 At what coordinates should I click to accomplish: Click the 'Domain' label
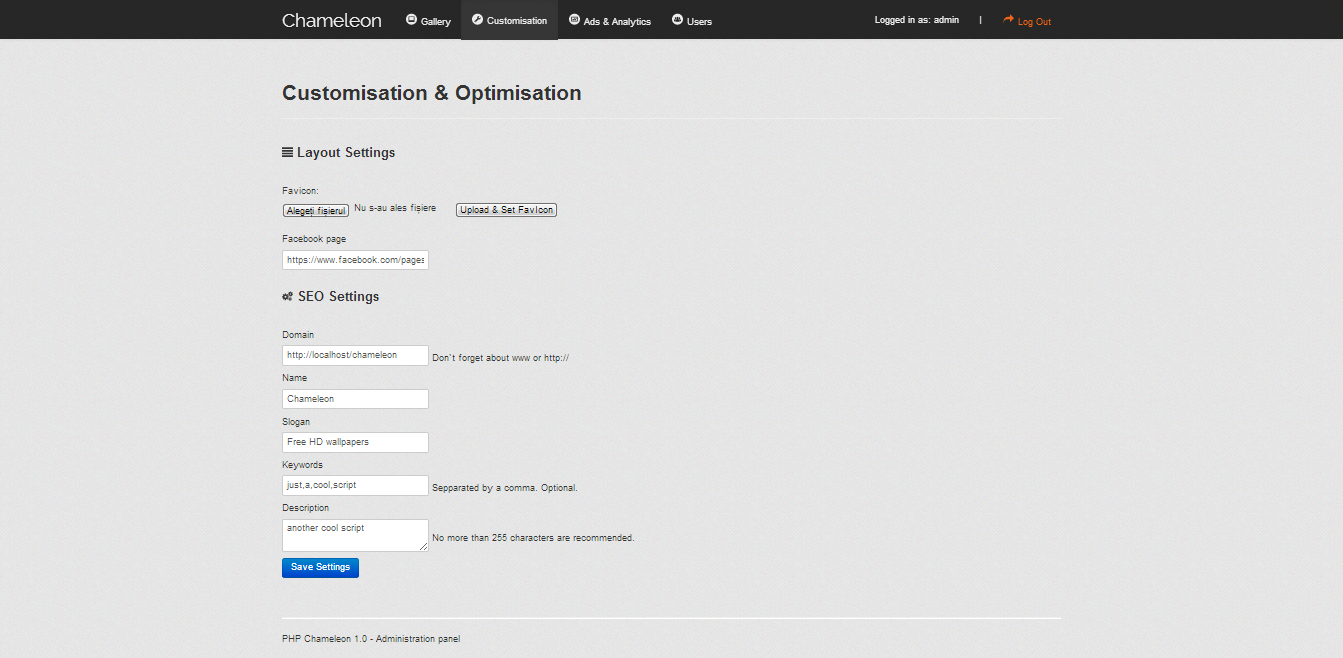tap(298, 335)
